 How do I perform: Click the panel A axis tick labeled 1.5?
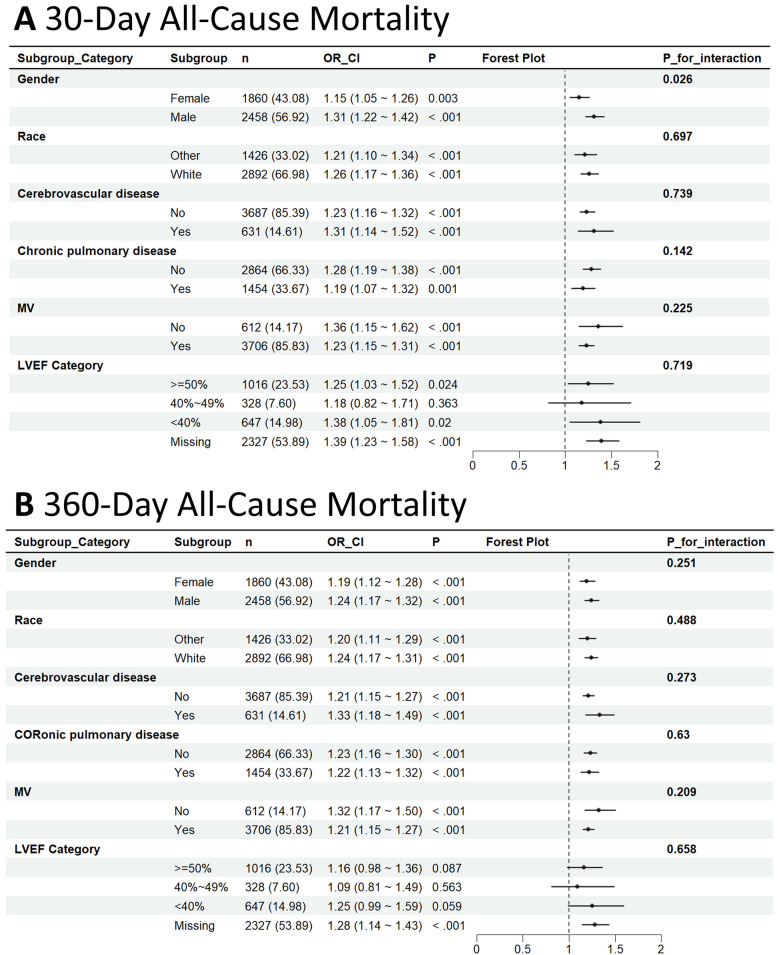612,465
